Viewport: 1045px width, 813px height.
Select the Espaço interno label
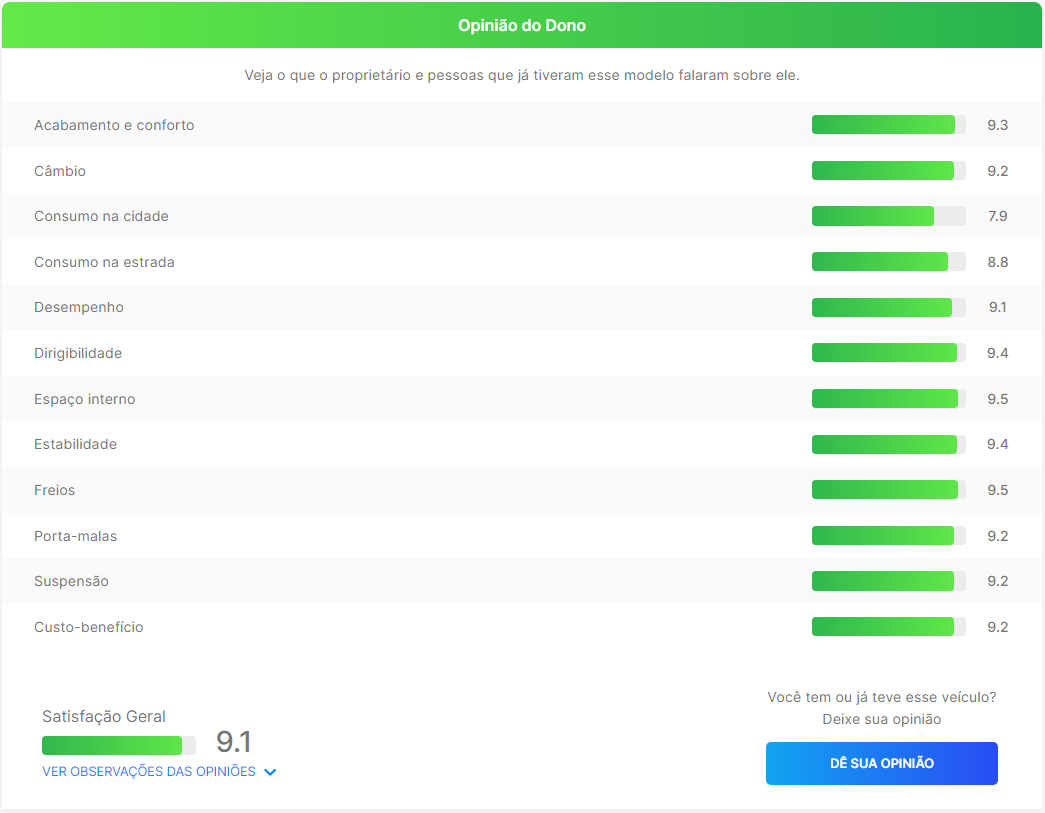coord(85,399)
